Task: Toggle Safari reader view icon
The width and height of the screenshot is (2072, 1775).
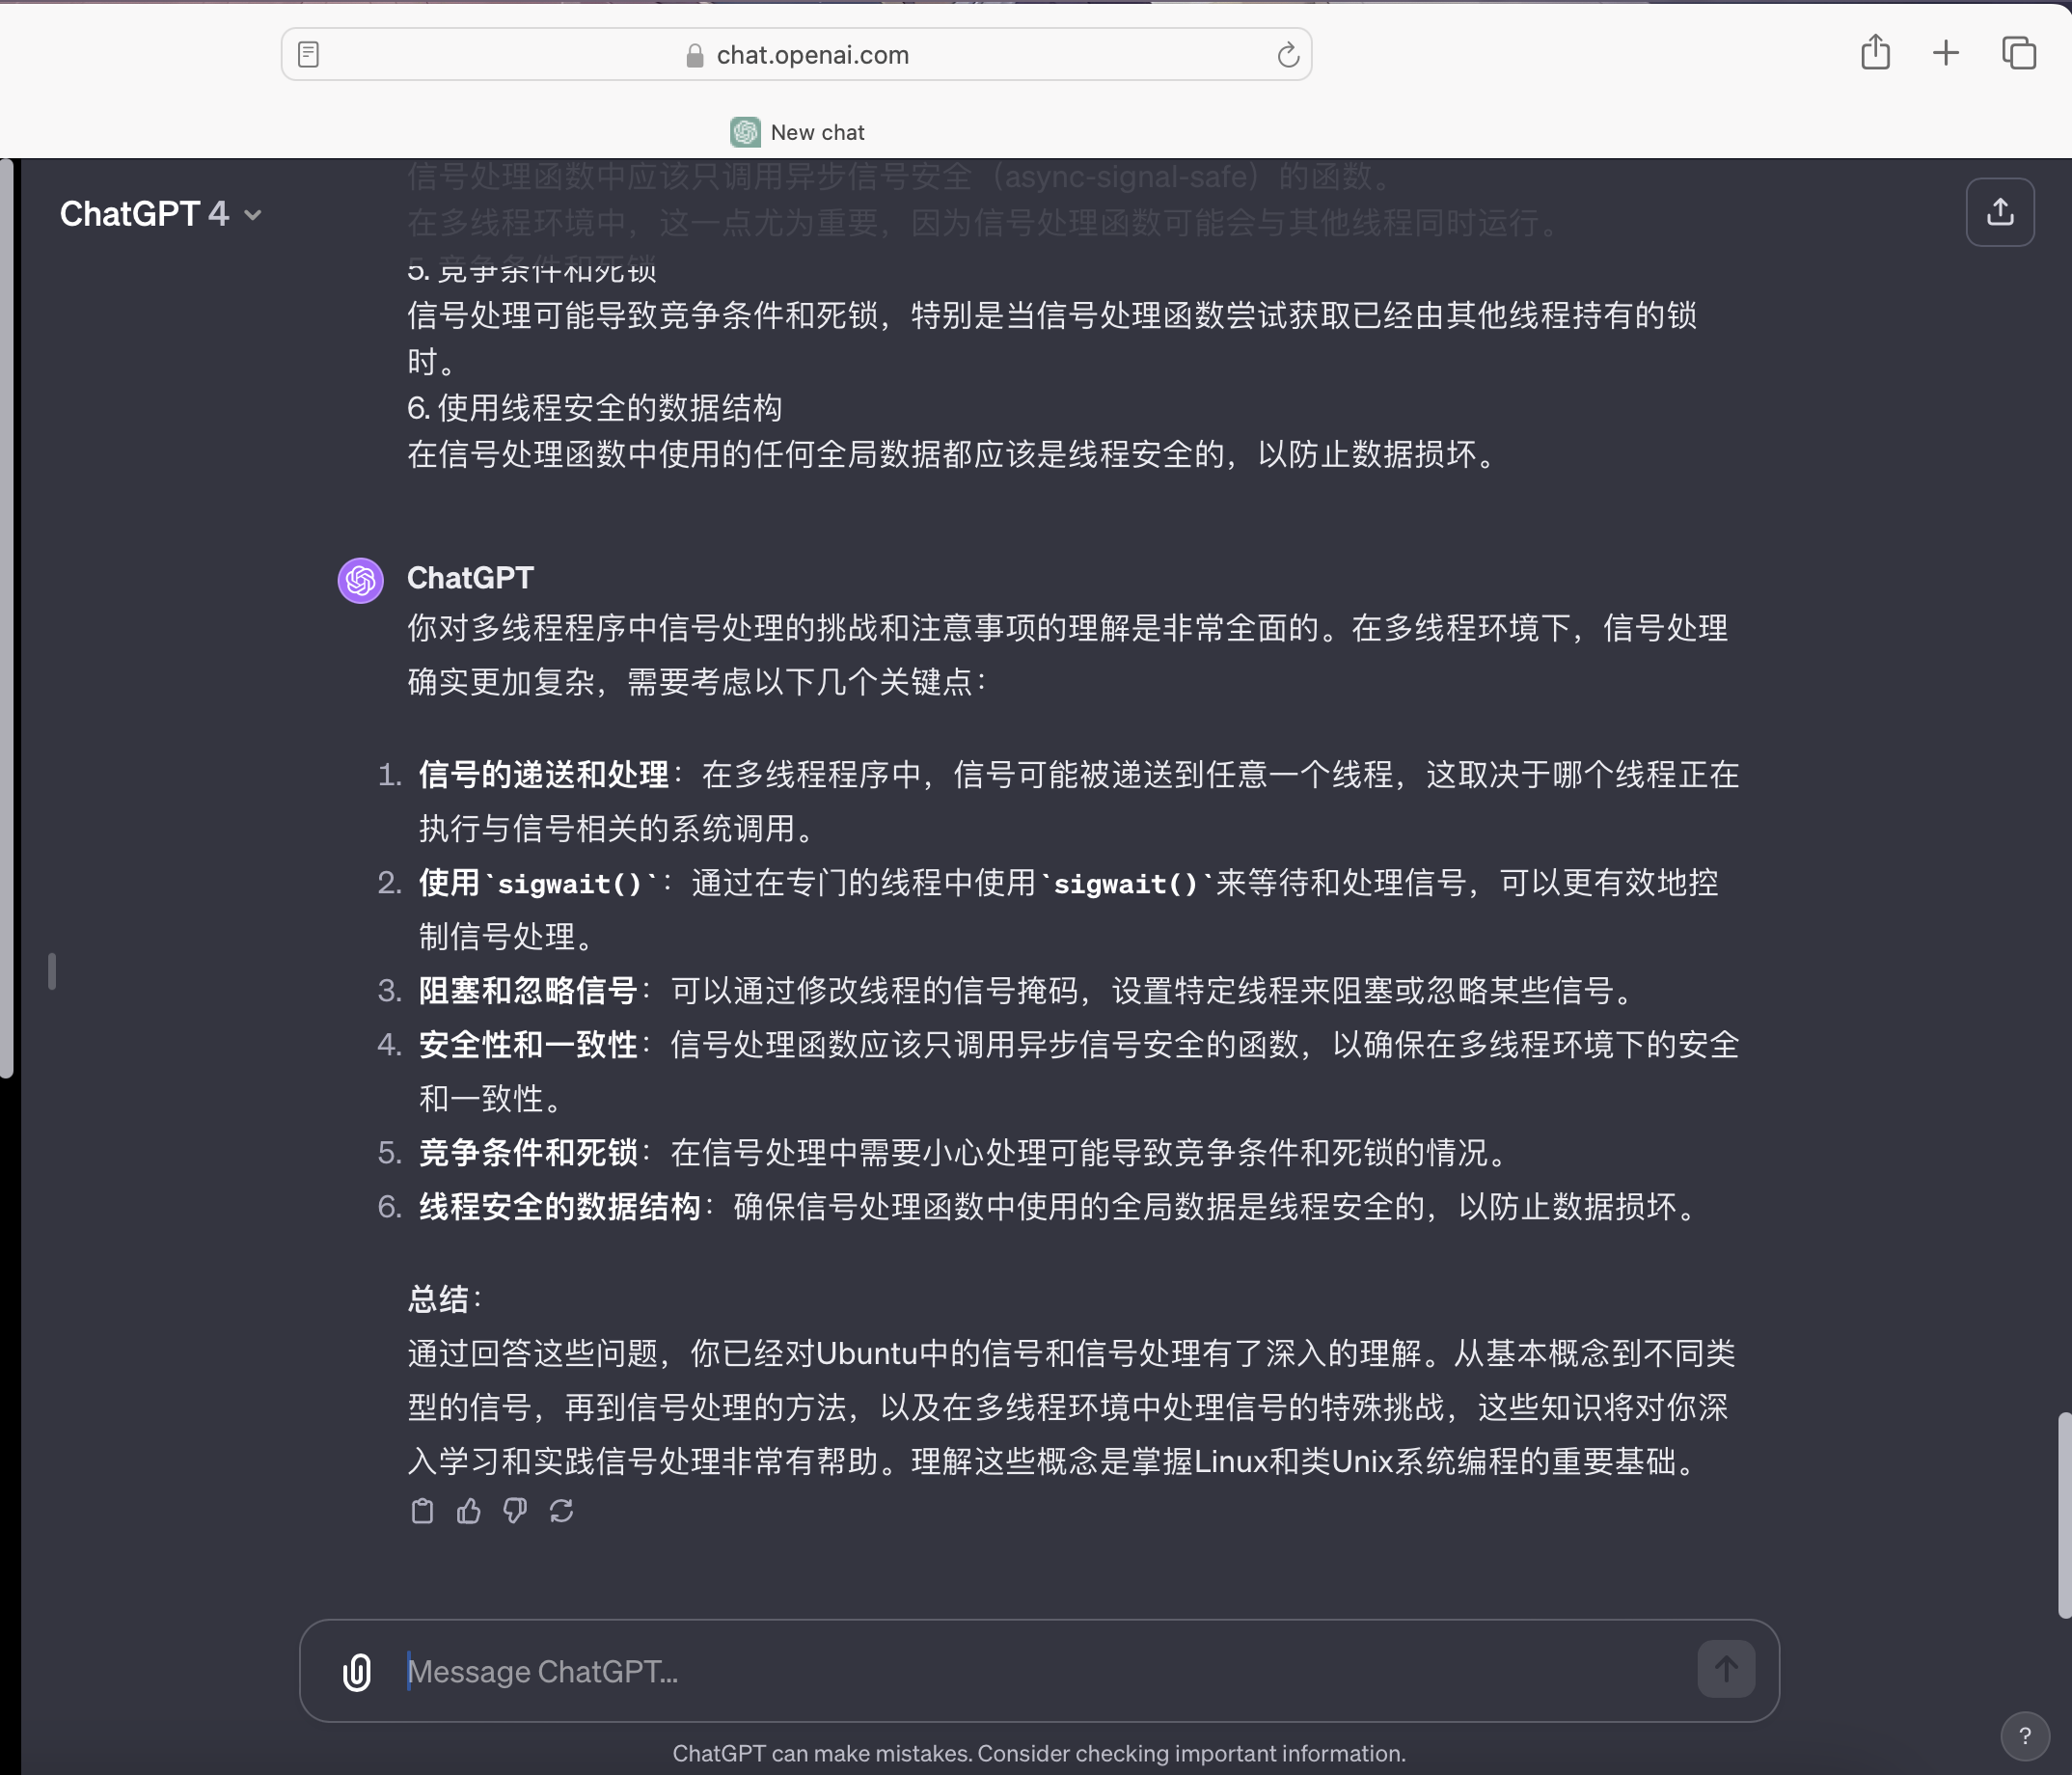Action: pyautogui.click(x=309, y=54)
